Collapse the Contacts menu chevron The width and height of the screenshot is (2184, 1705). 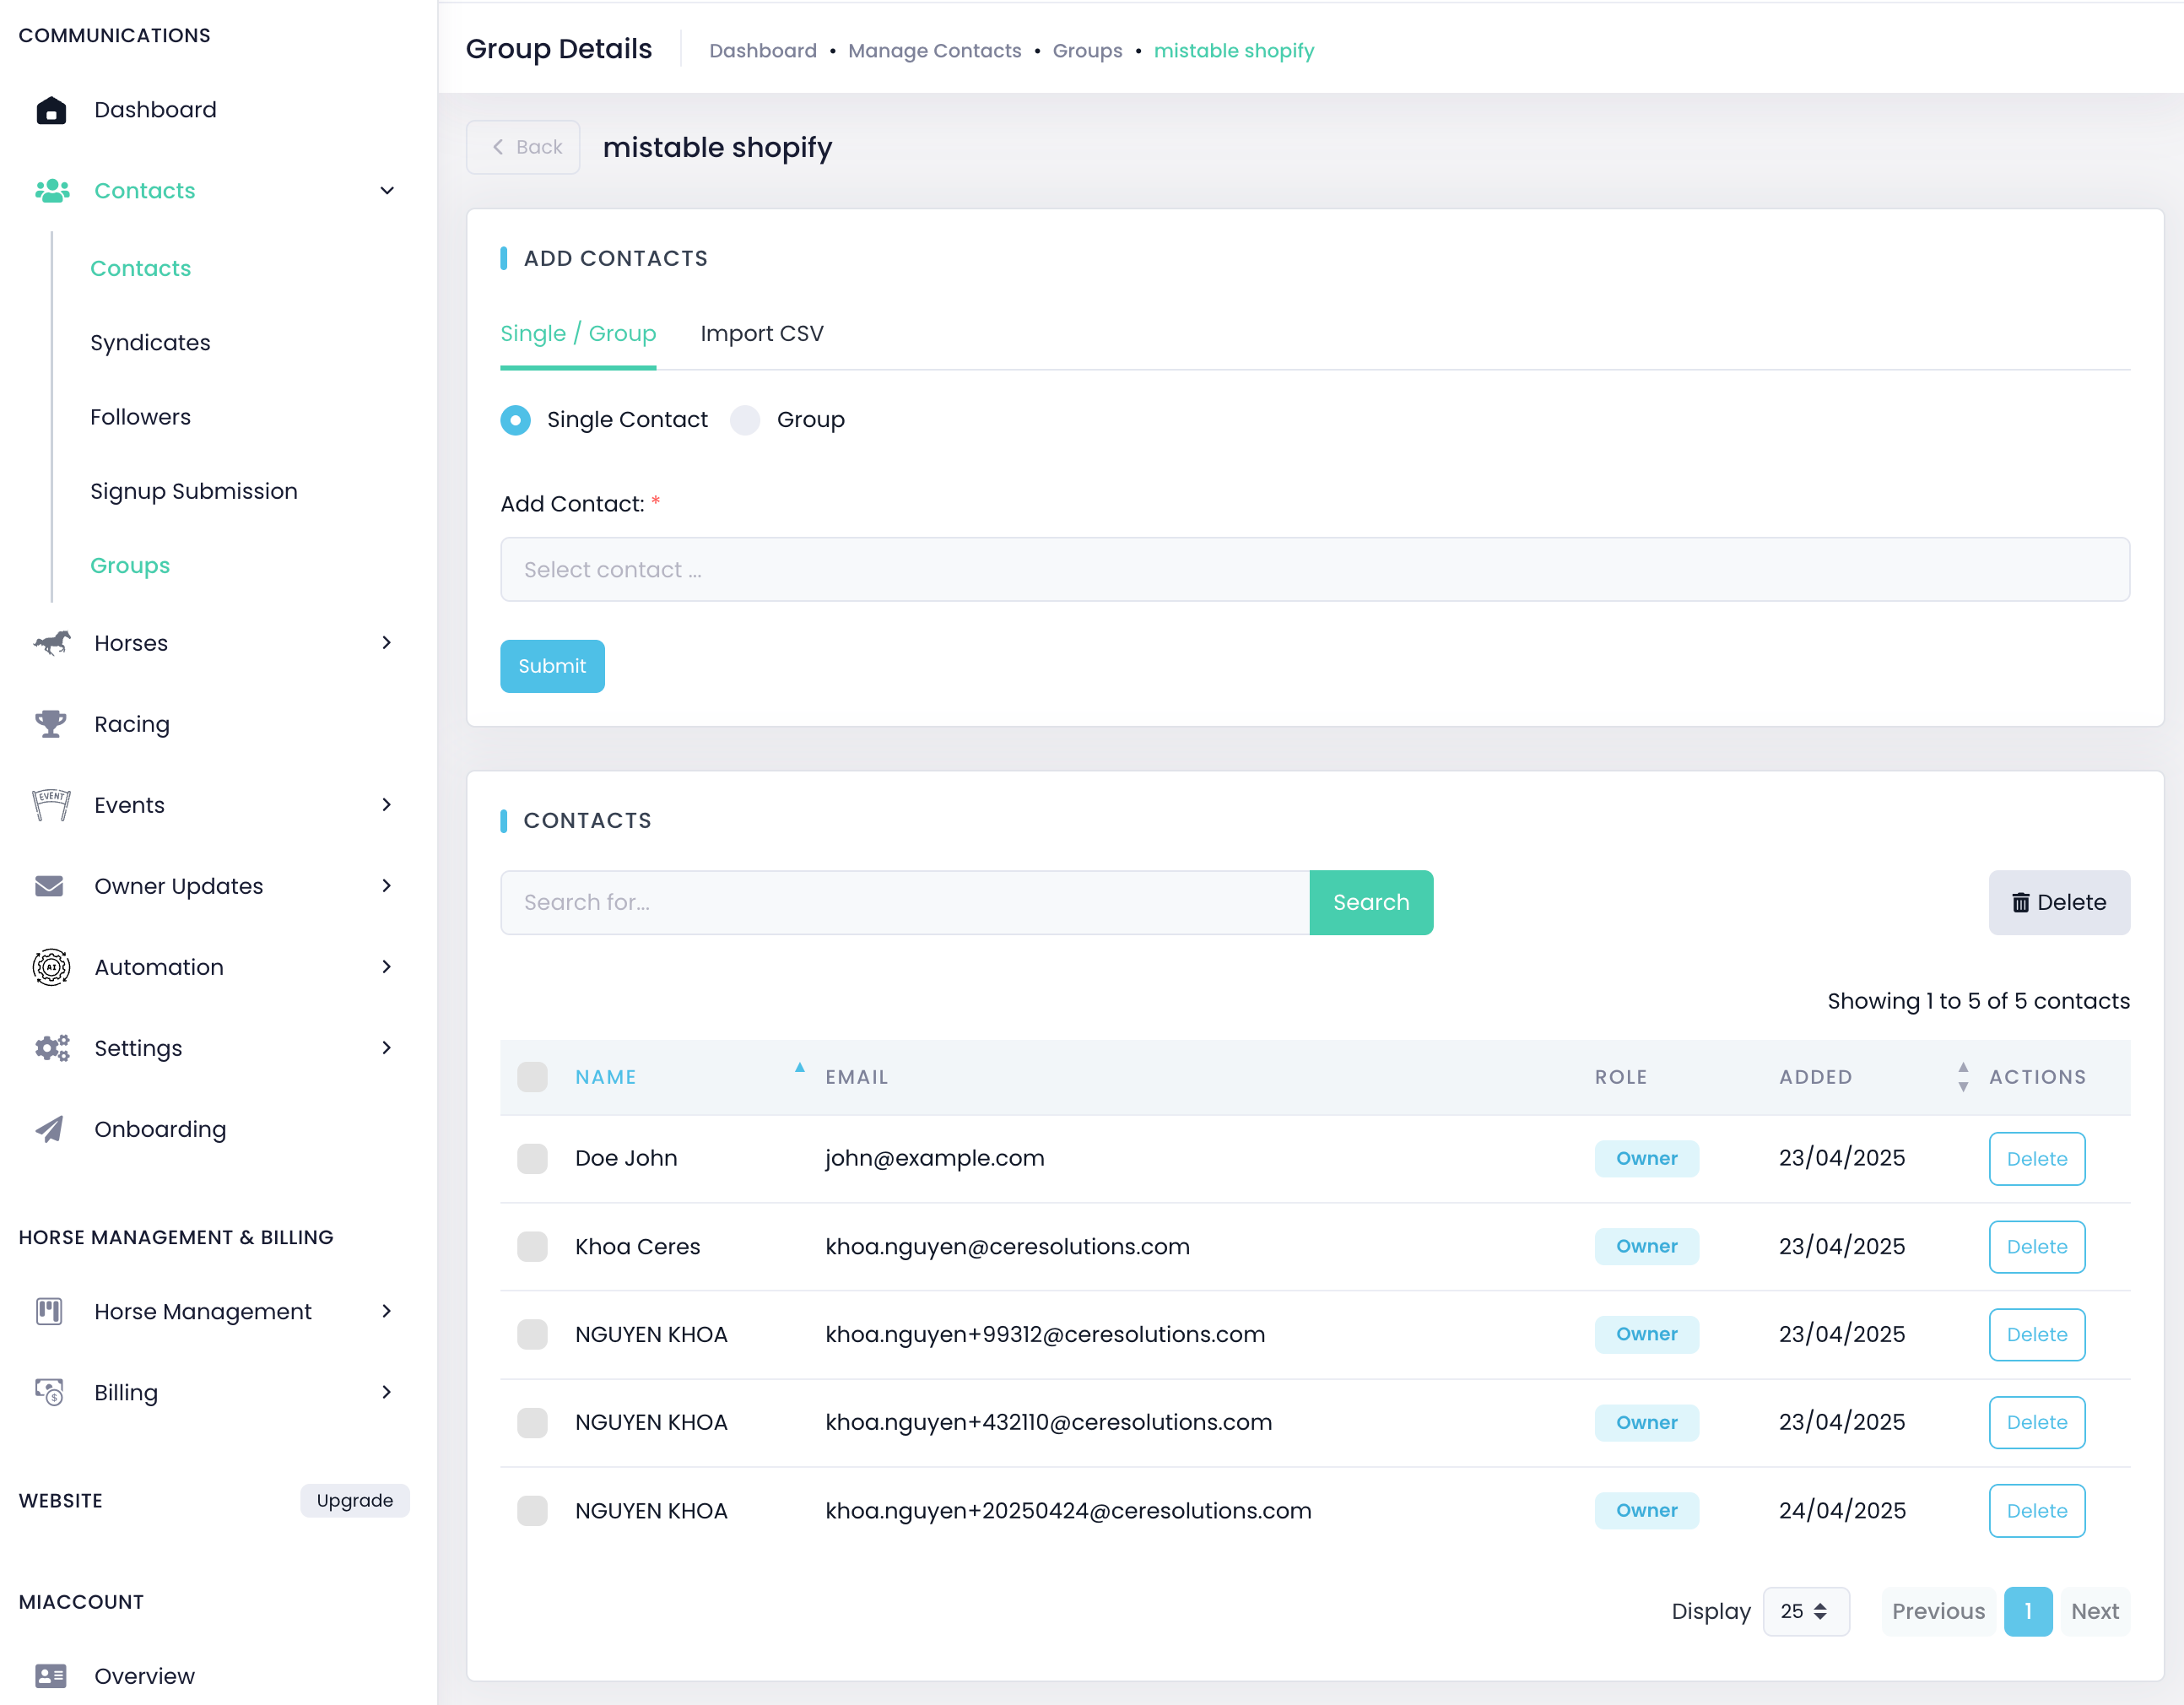click(387, 191)
